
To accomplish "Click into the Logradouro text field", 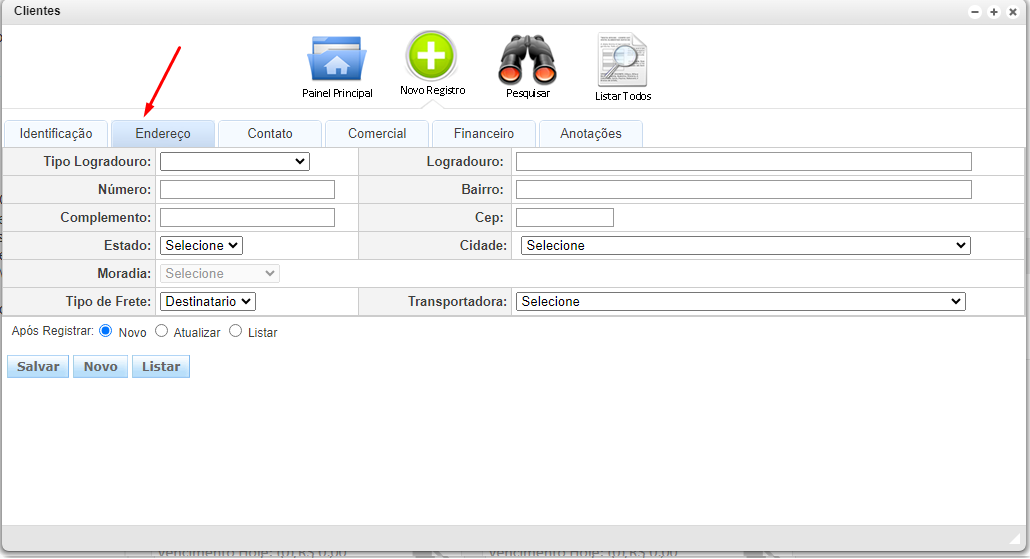I will pyautogui.click(x=743, y=161).
